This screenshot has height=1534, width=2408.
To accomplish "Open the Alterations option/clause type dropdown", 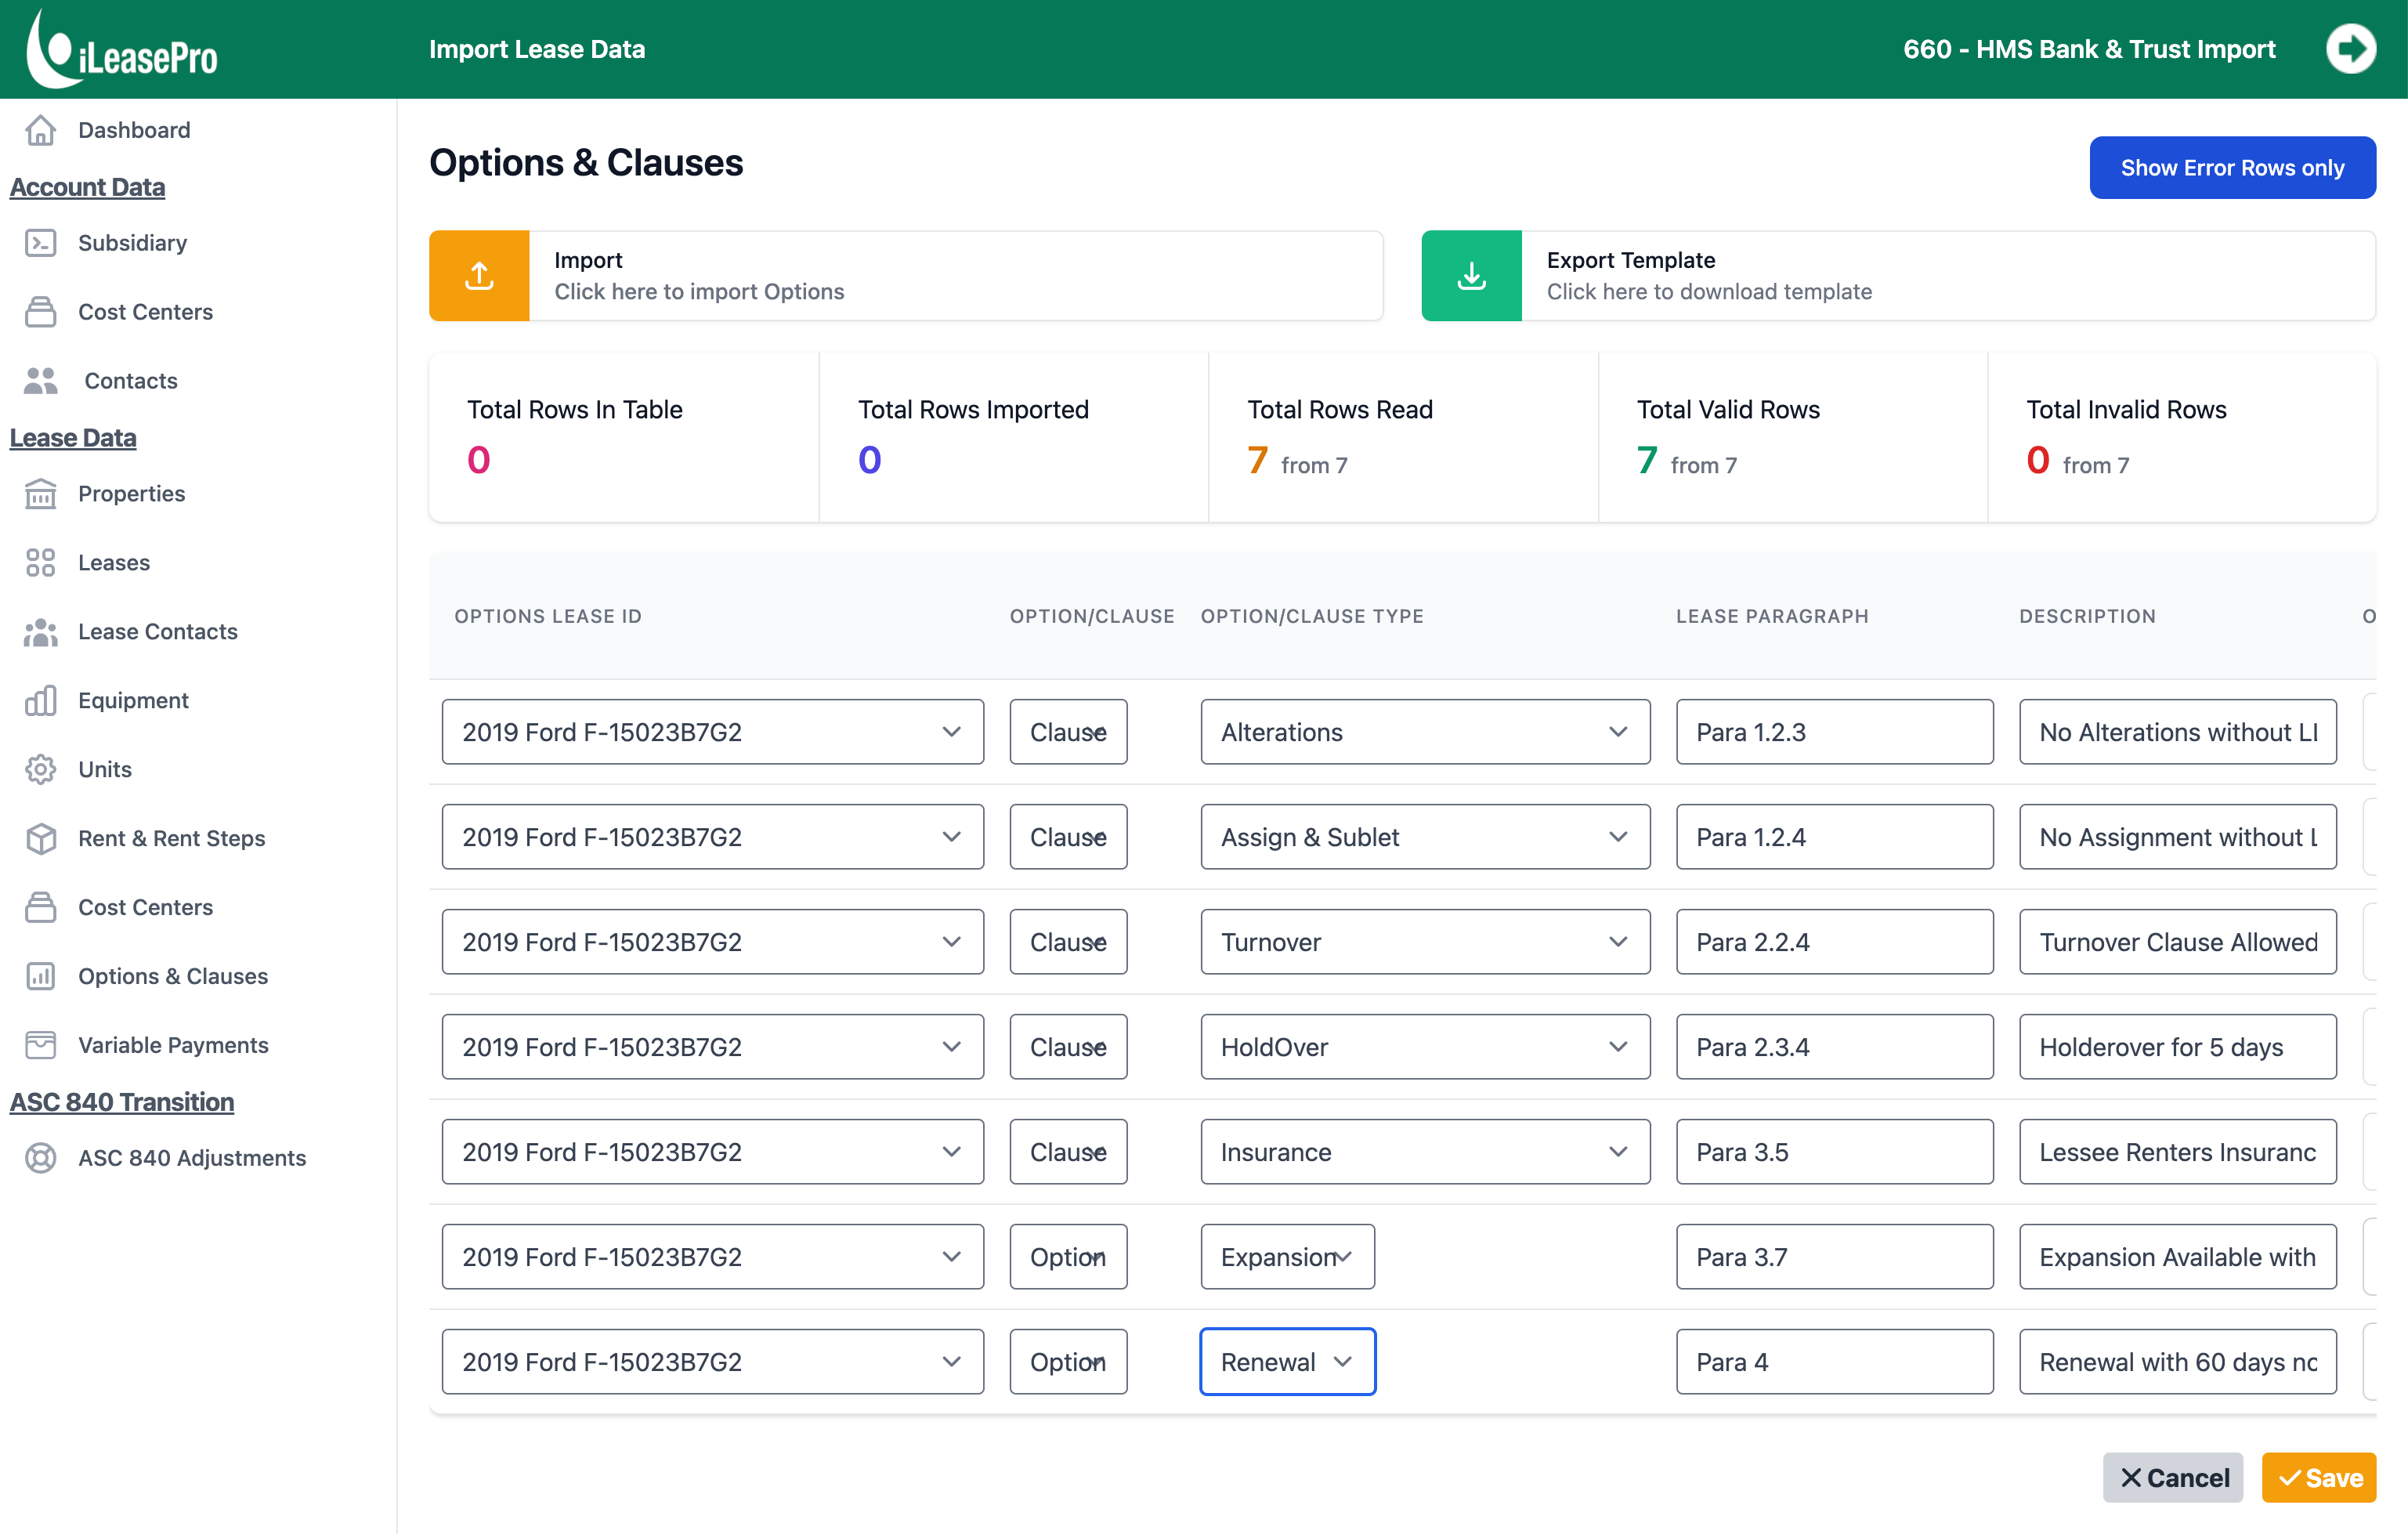I will (1424, 732).
